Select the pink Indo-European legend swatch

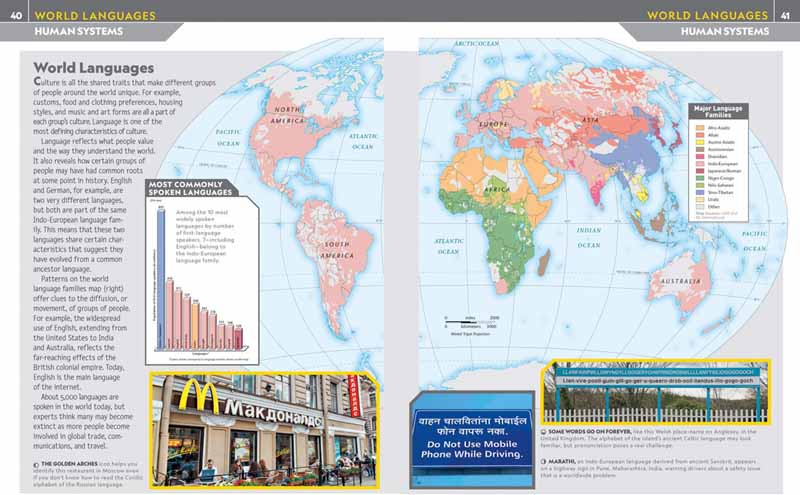click(x=700, y=164)
